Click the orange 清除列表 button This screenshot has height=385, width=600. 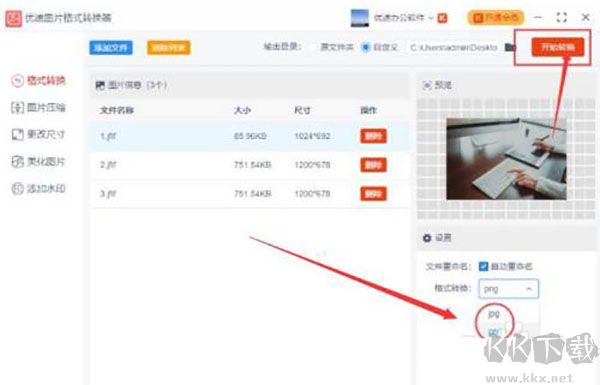point(169,48)
